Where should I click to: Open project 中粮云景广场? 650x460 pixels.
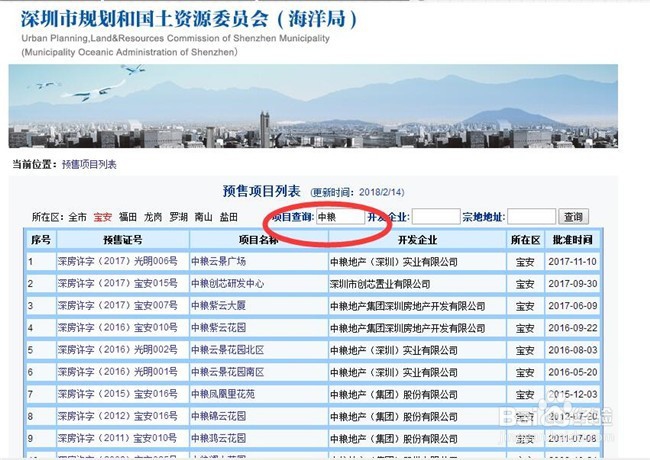(218, 261)
